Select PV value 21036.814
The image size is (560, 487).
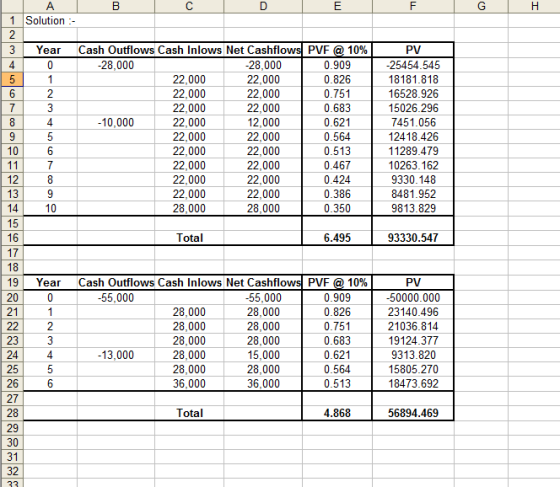tap(413, 326)
